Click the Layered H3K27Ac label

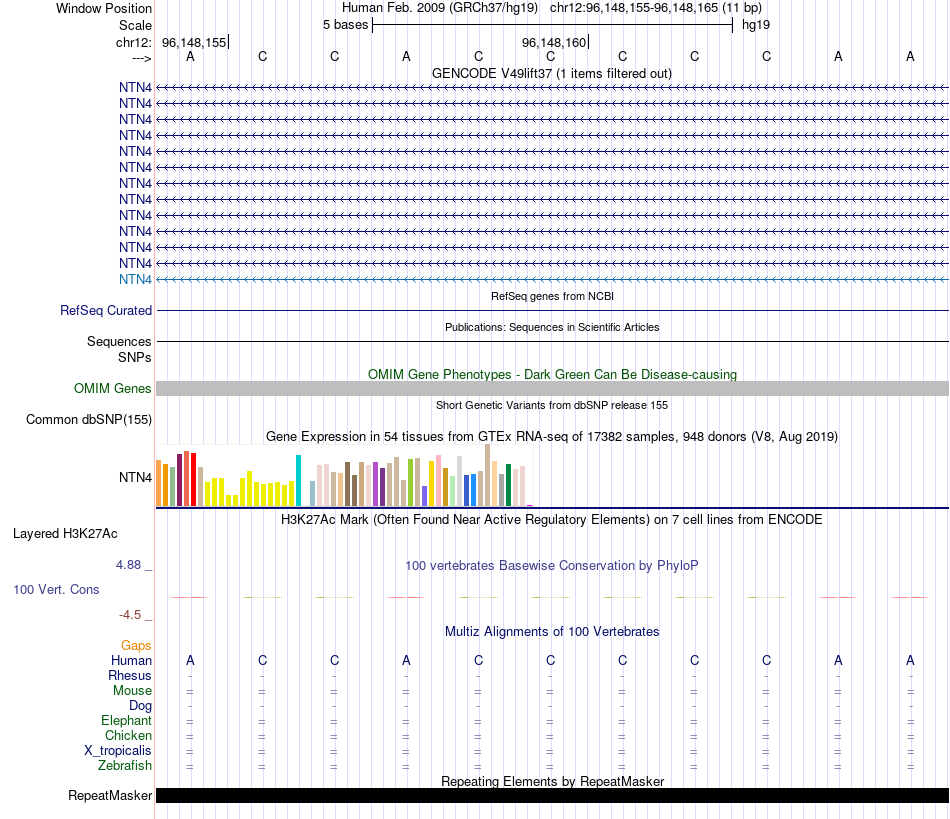pos(65,534)
